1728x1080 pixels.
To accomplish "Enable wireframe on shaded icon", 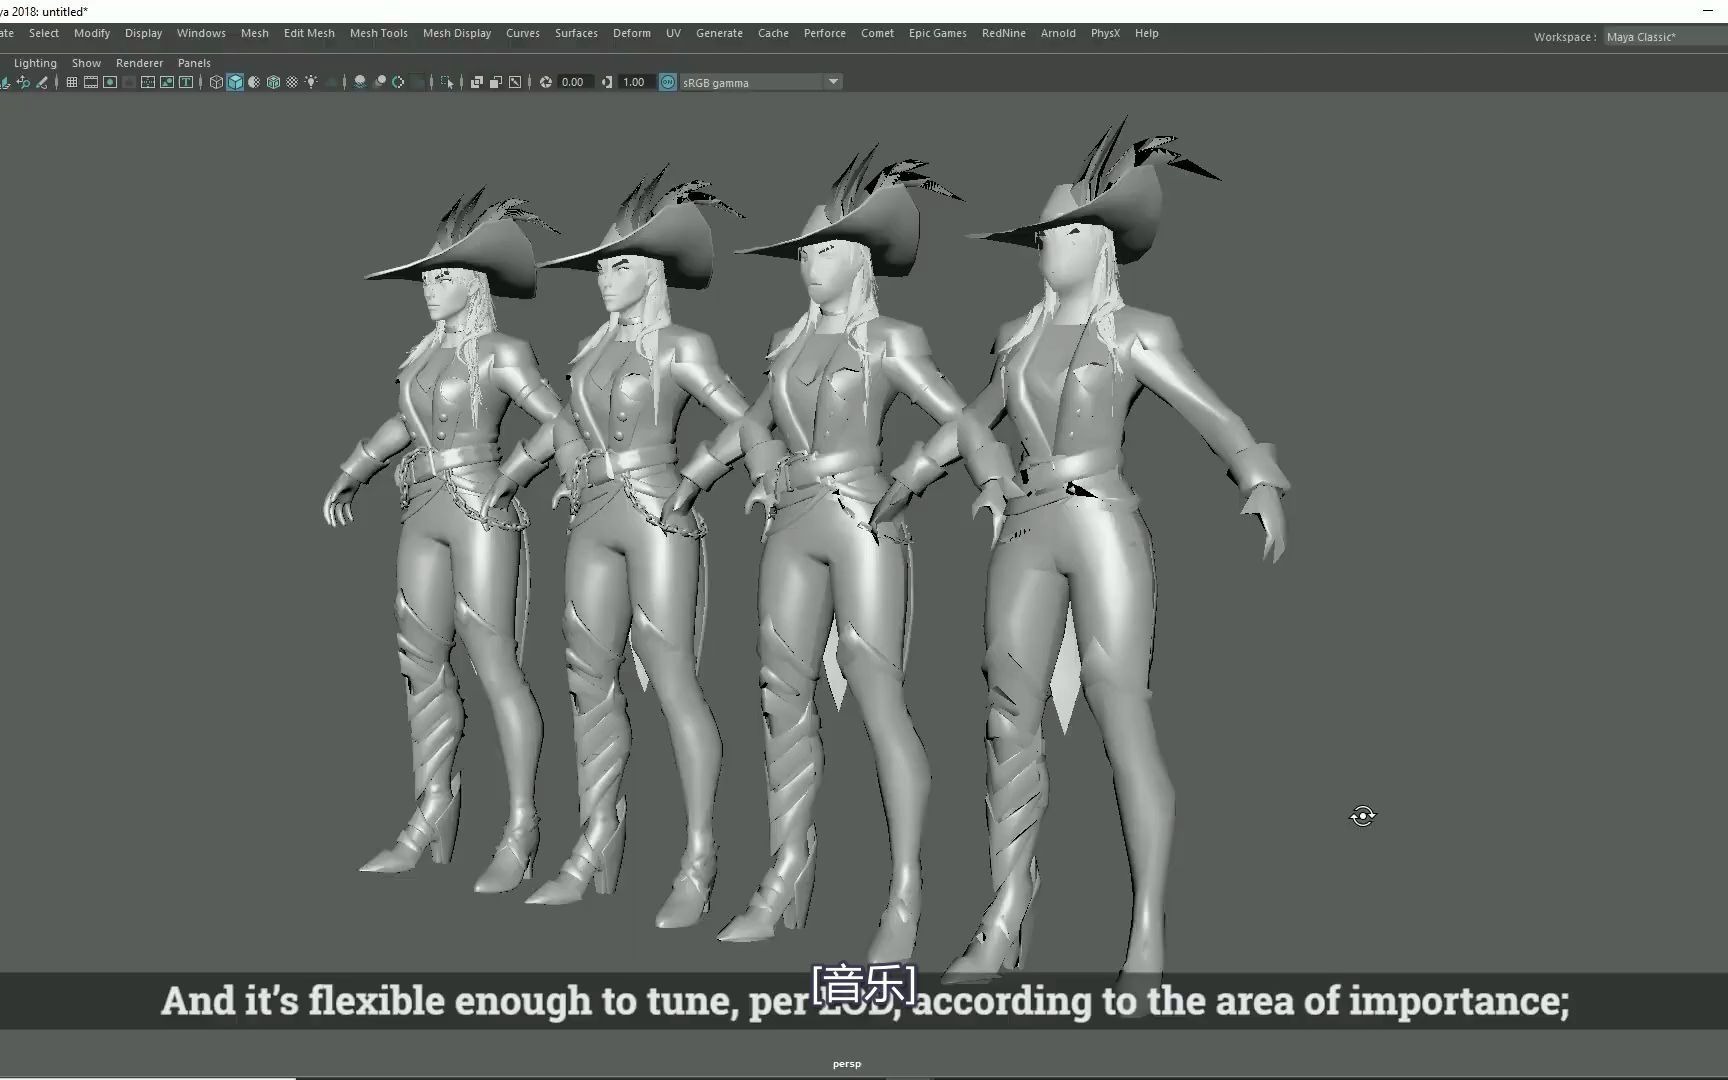I will tap(273, 82).
